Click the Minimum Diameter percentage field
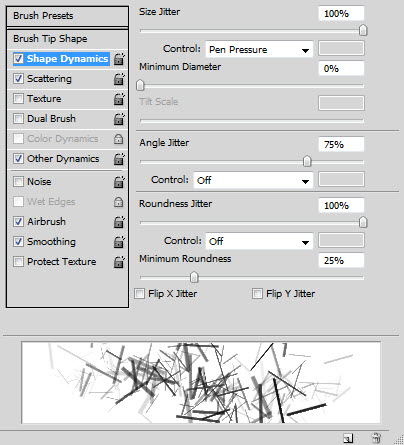Viewport: 404px width, 445px height. tap(341, 69)
